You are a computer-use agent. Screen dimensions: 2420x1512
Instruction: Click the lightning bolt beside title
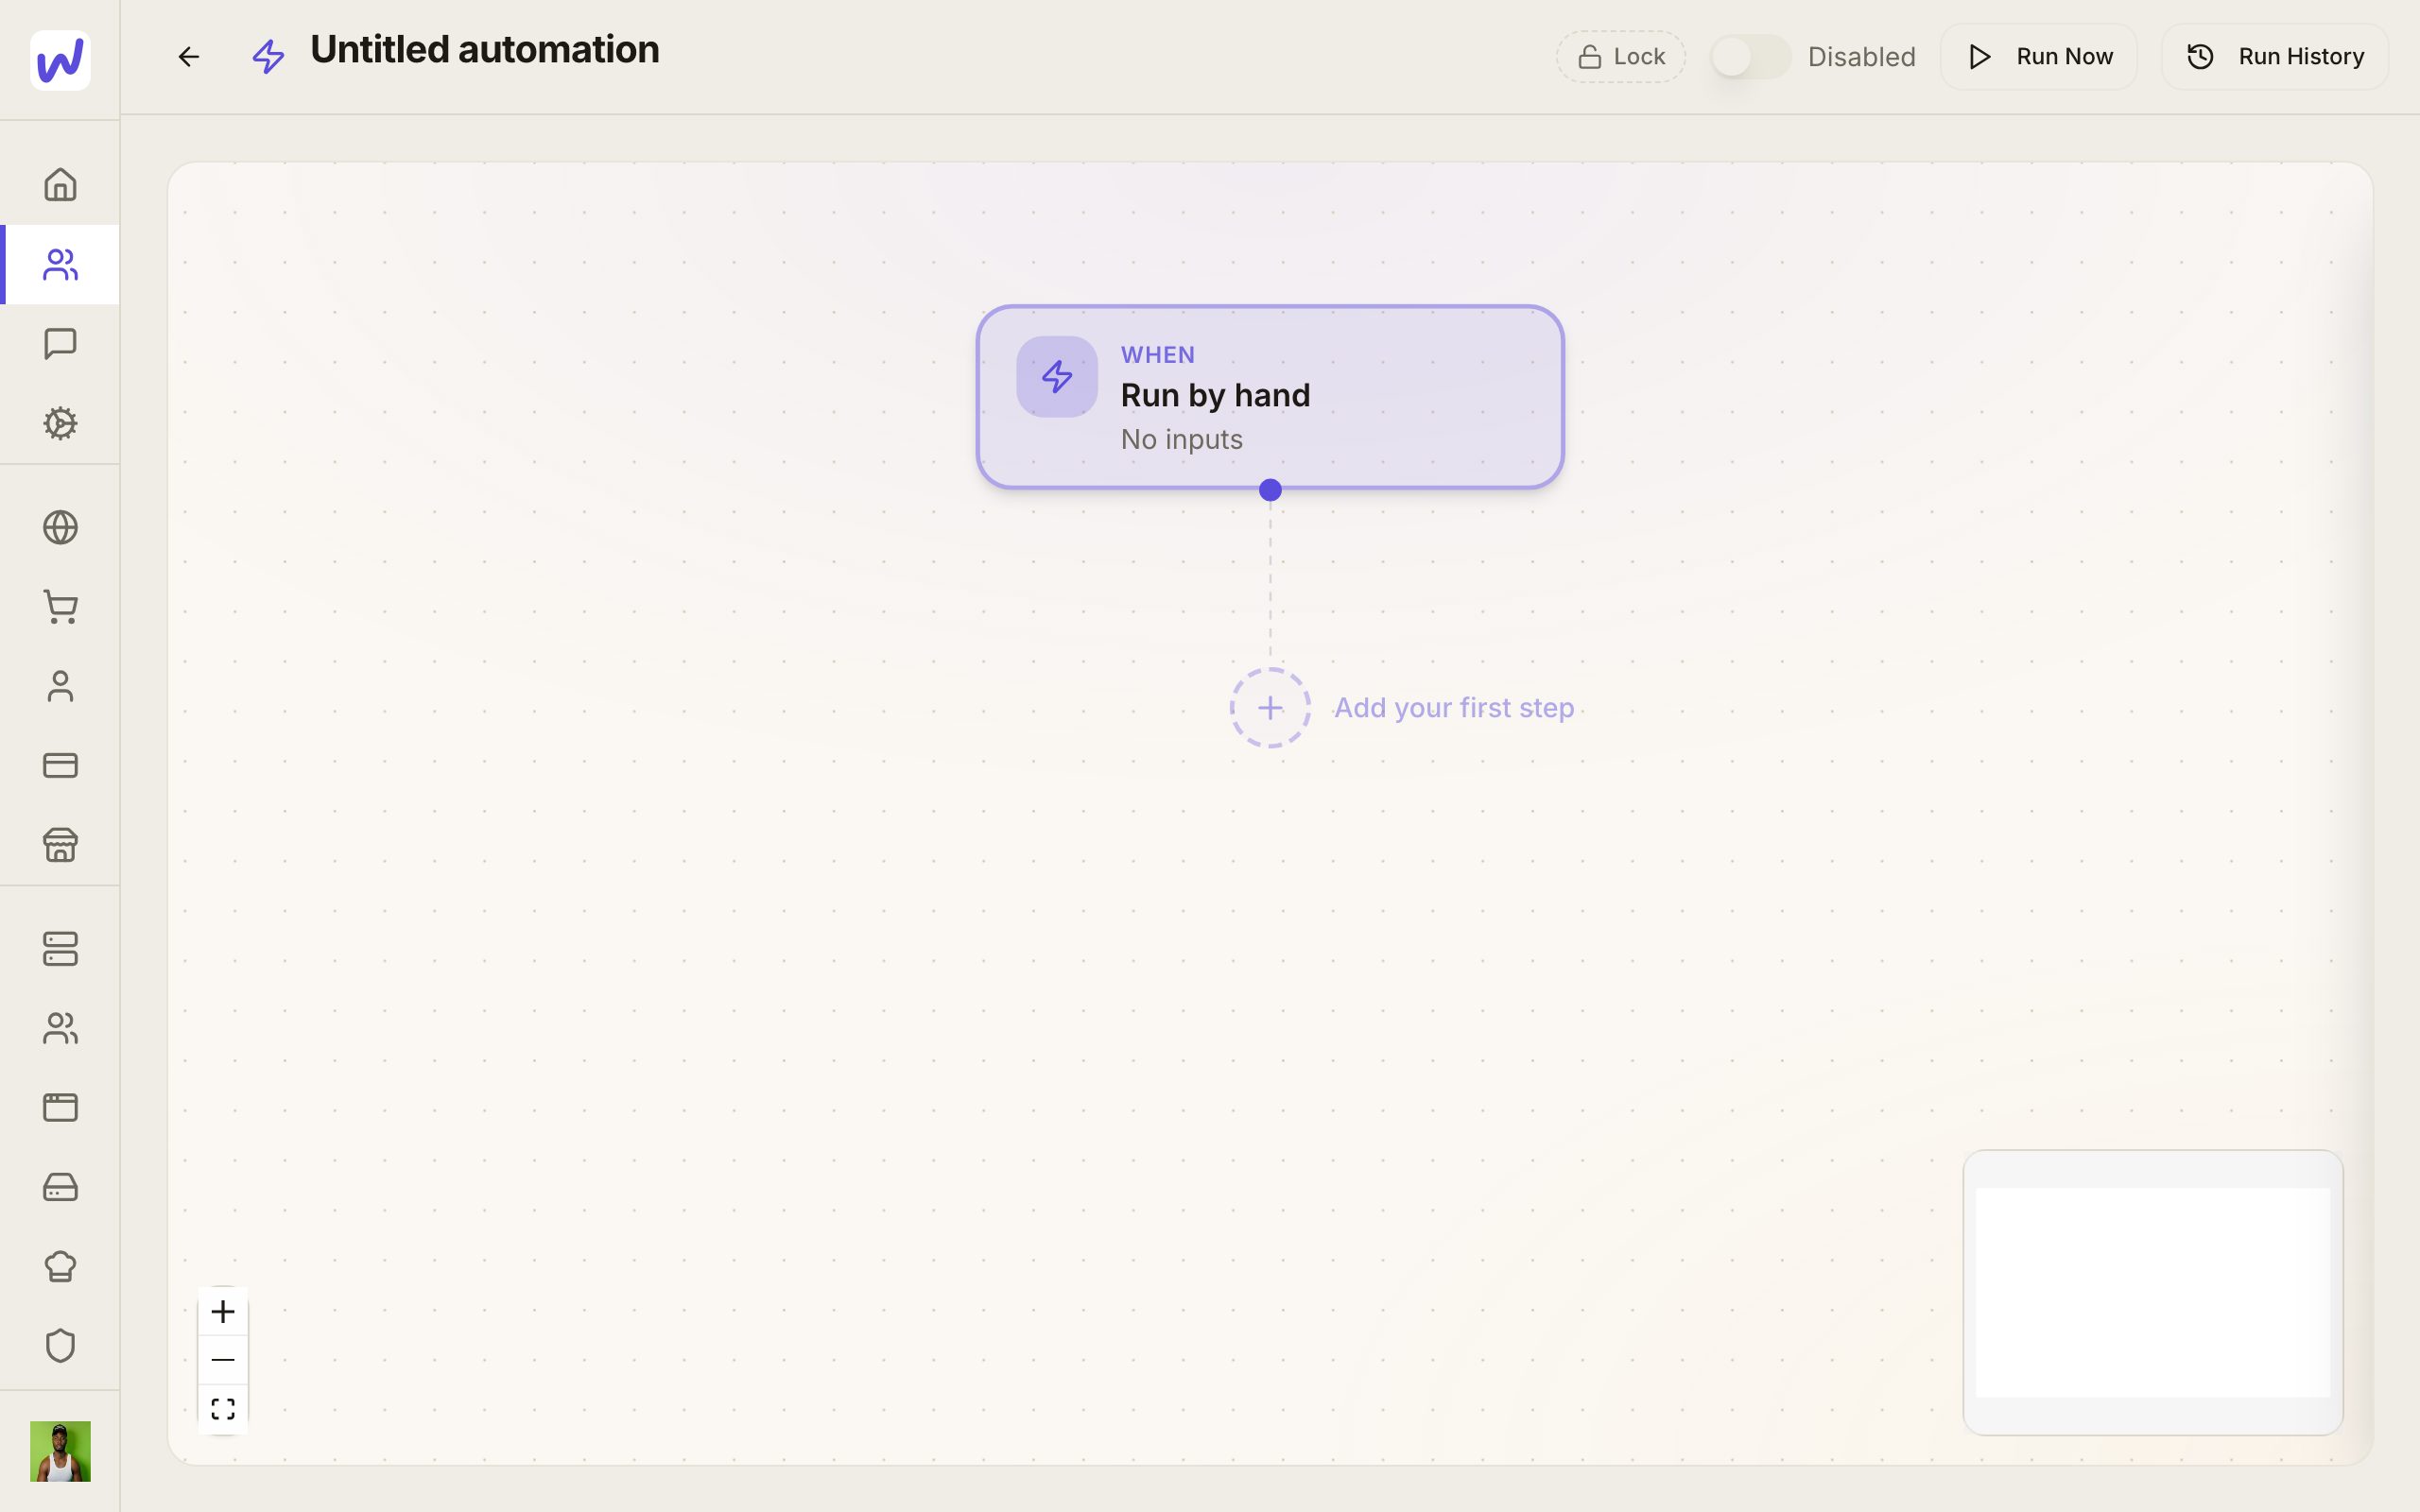coord(268,57)
